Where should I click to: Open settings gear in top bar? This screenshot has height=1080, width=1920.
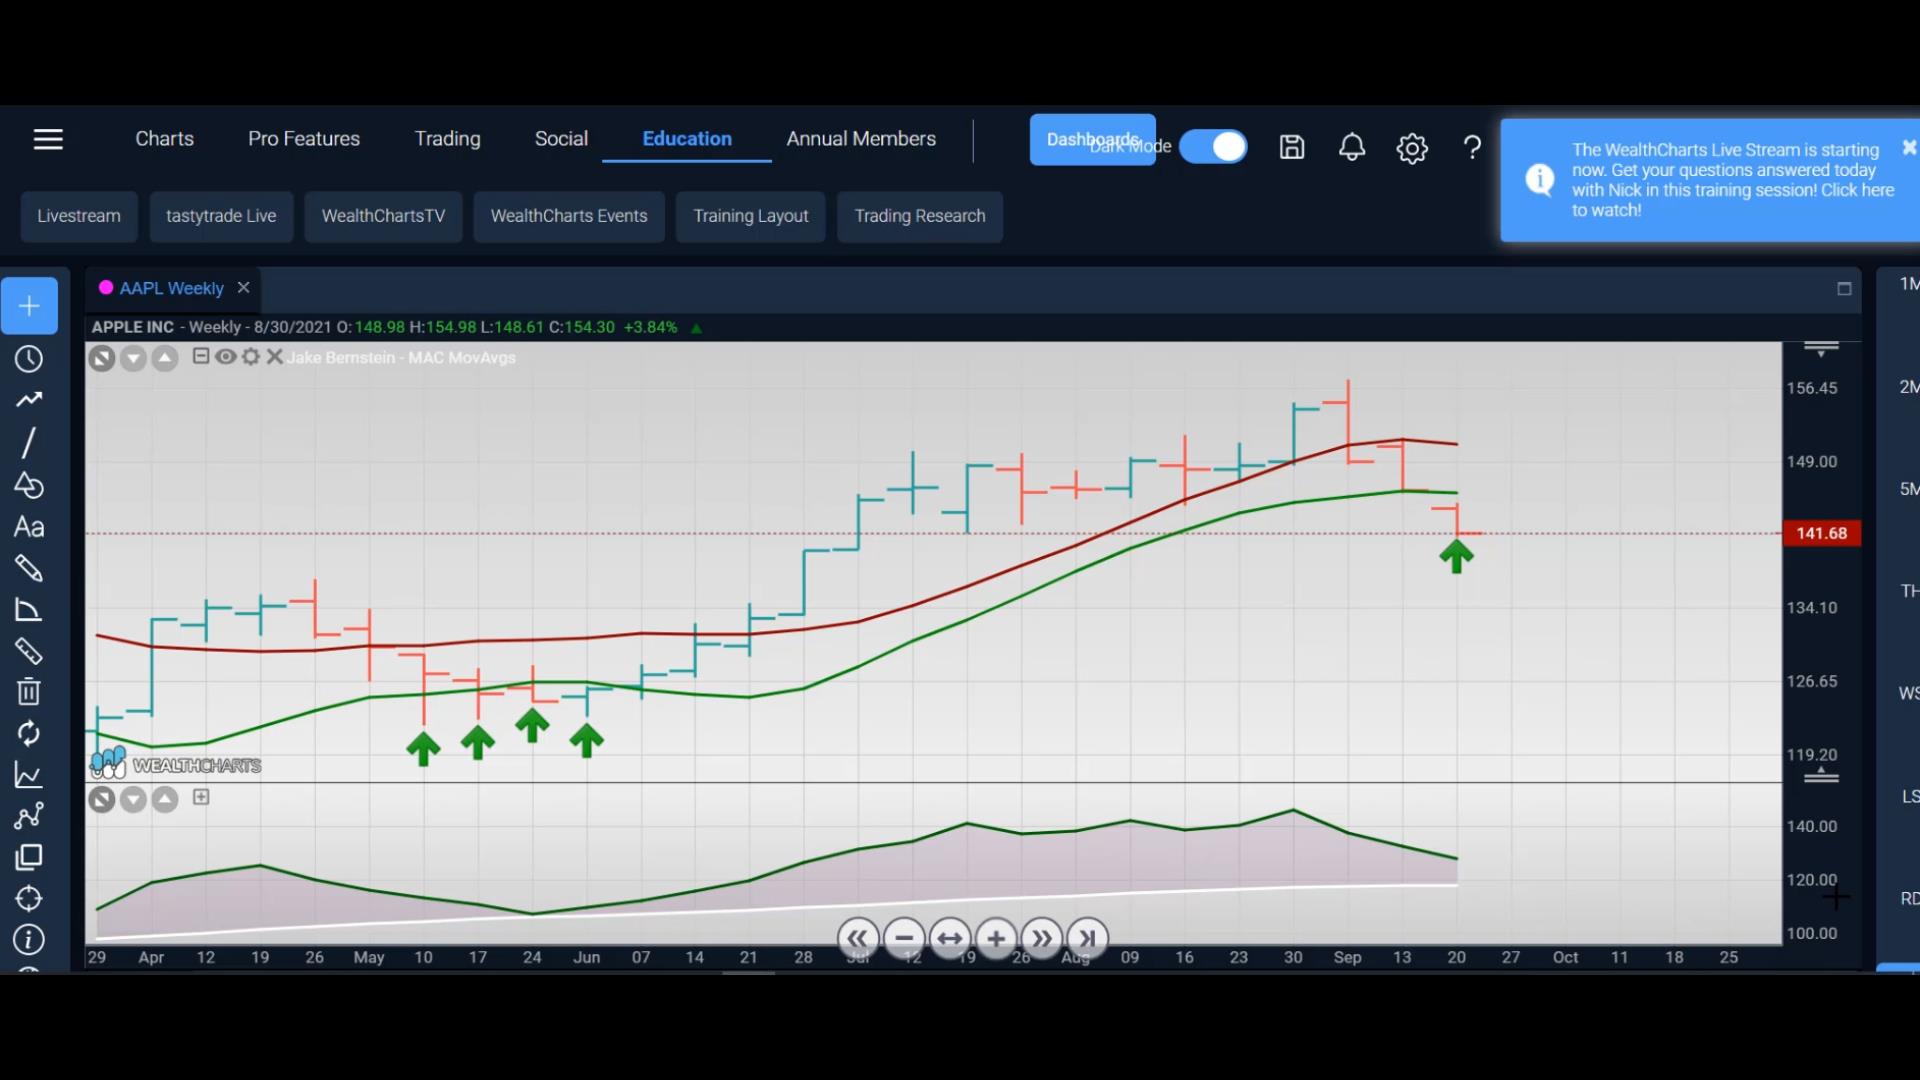click(1412, 149)
